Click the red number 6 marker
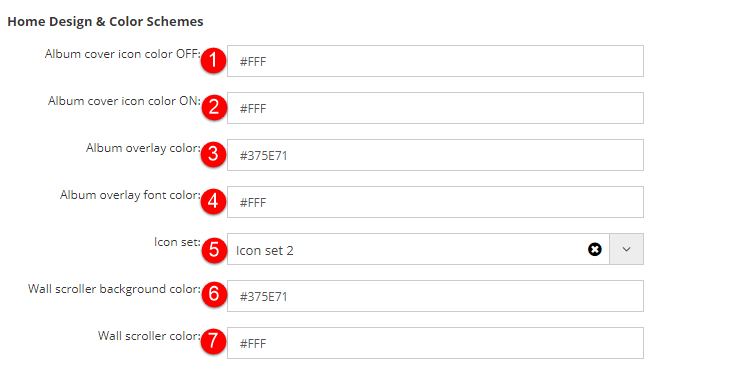Image resolution: width=742 pixels, height=377 pixels. tap(213, 294)
